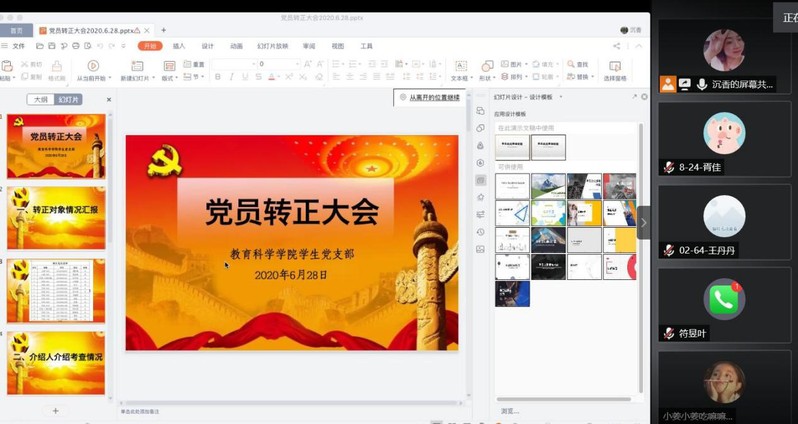Open the font color picker
Image resolution: width=798 pixels, height=424 pixels.
pos(273,77)
